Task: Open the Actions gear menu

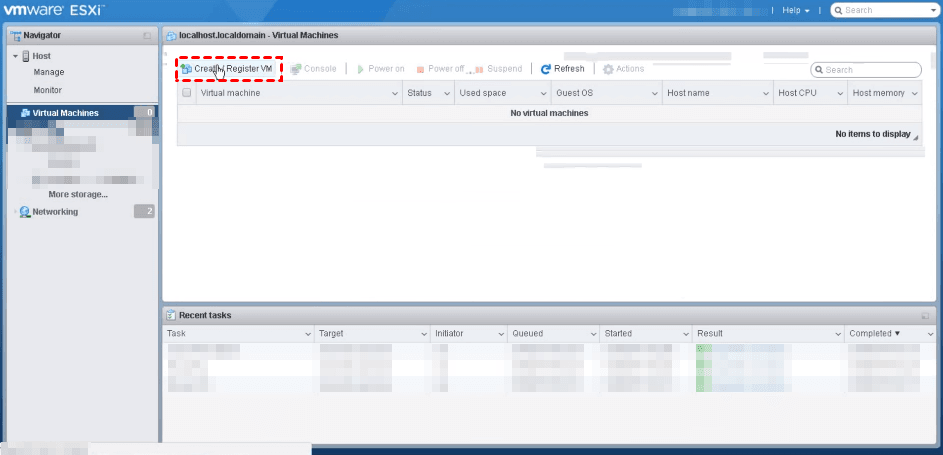Action: pos(623,69)
